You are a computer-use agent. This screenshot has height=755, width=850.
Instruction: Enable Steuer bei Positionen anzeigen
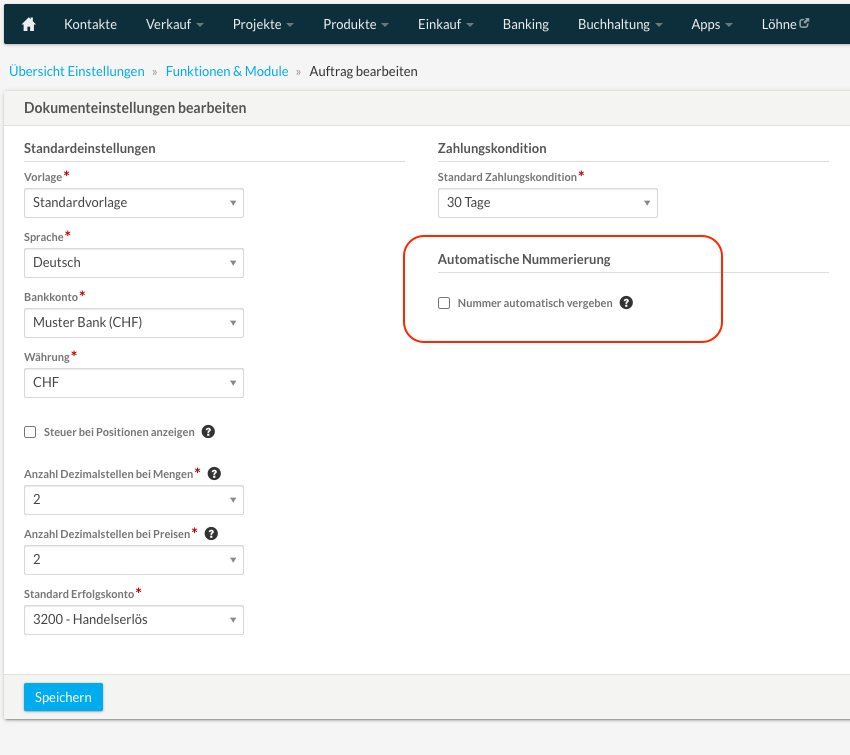[x=30, y=431]
